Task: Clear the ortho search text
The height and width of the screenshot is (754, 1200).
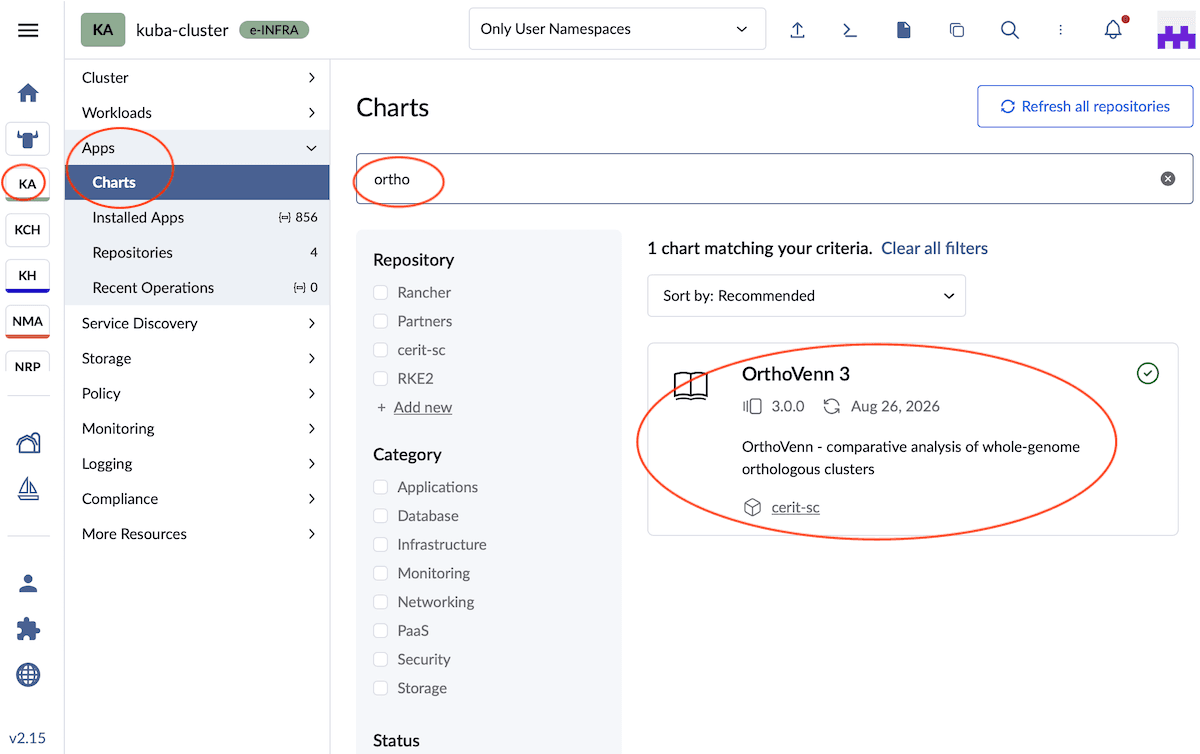Action: 1167,179
